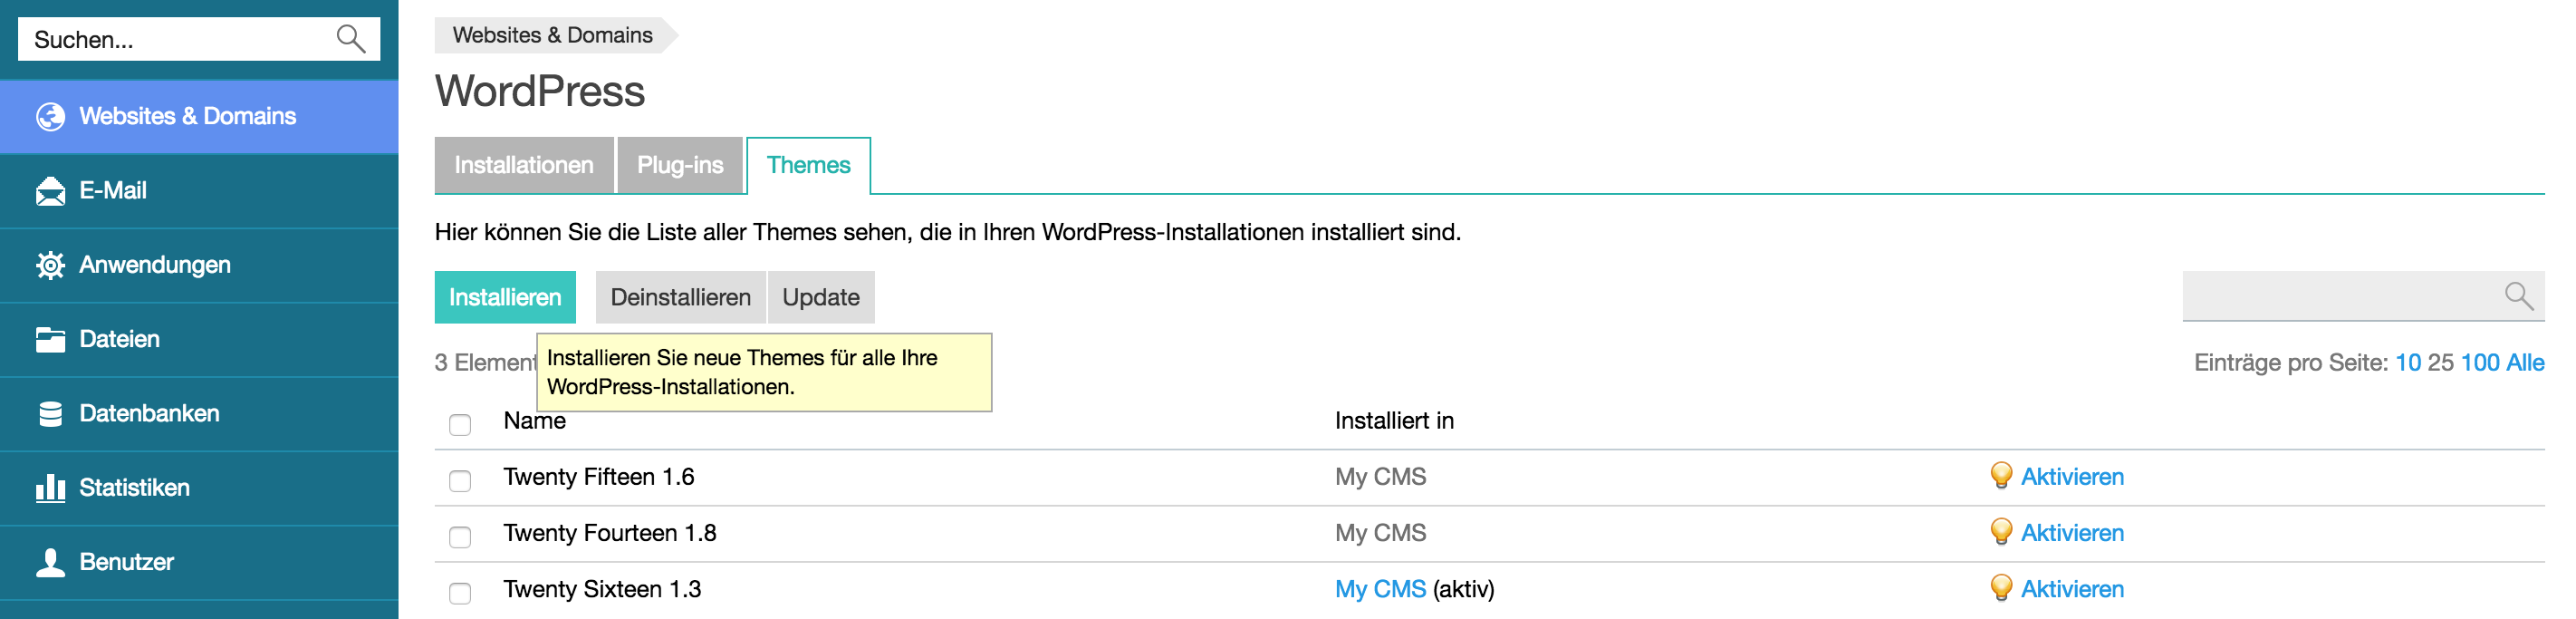Select the Themes tab
This screenshot has height=619, width=2576.
pos(808,165)
